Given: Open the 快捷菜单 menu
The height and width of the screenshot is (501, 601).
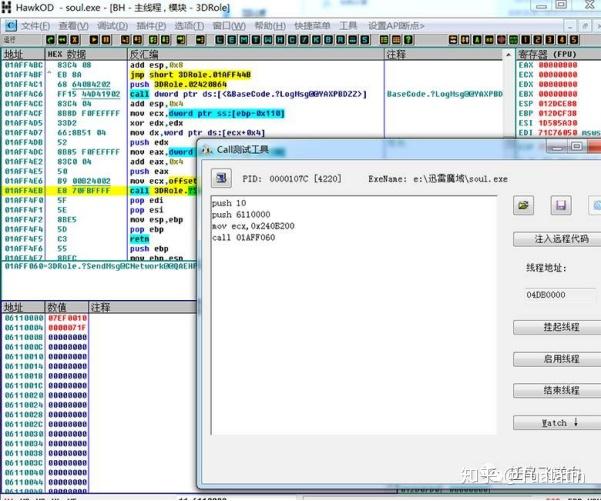Looking at the screenshot, I should click(x=312, y=26).
